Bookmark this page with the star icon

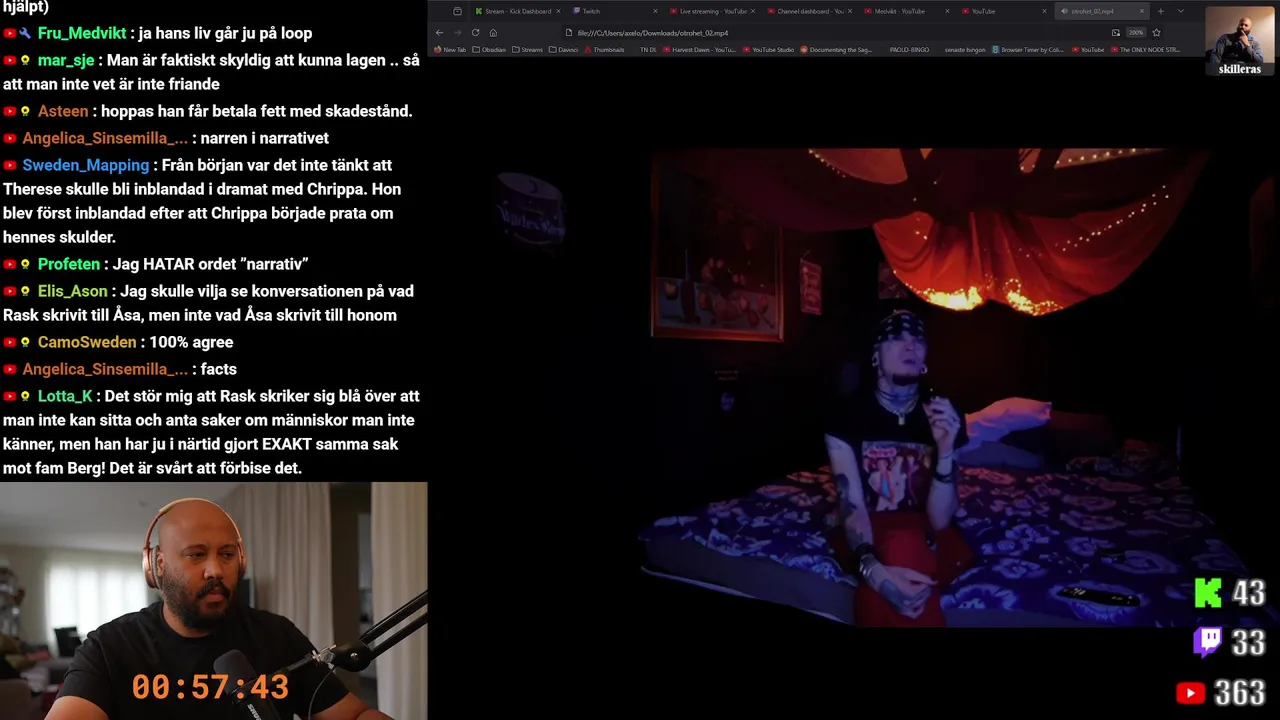coord(1156,32)
